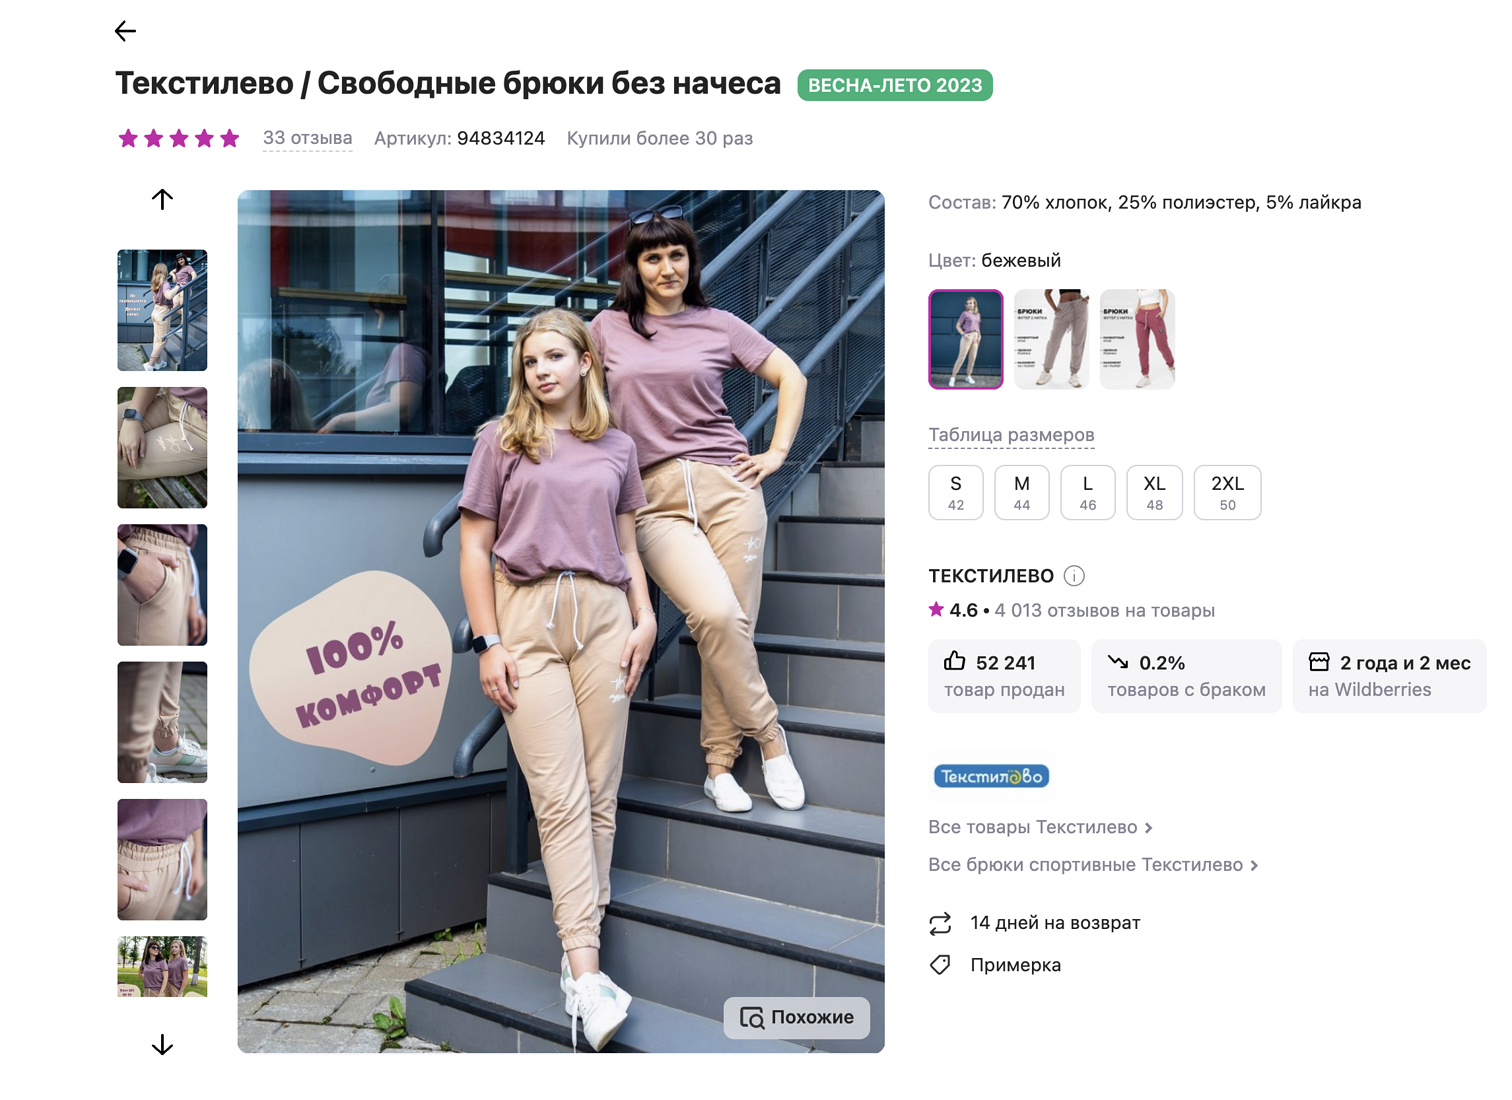Choose size 2XL 50
The width and height of the screenshot is (1512, 1100).
(1227, 492)
